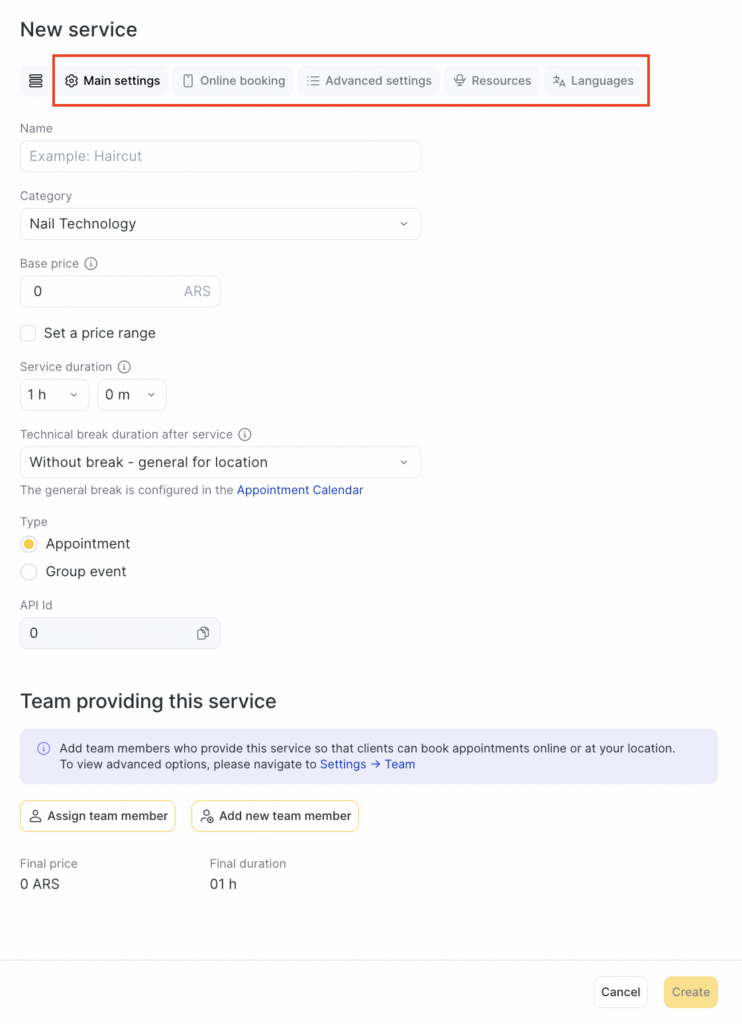The width and height of the screenshot is (742, 1024).
Task: Click the Technical break duration info icon
Action: (245, 435)
